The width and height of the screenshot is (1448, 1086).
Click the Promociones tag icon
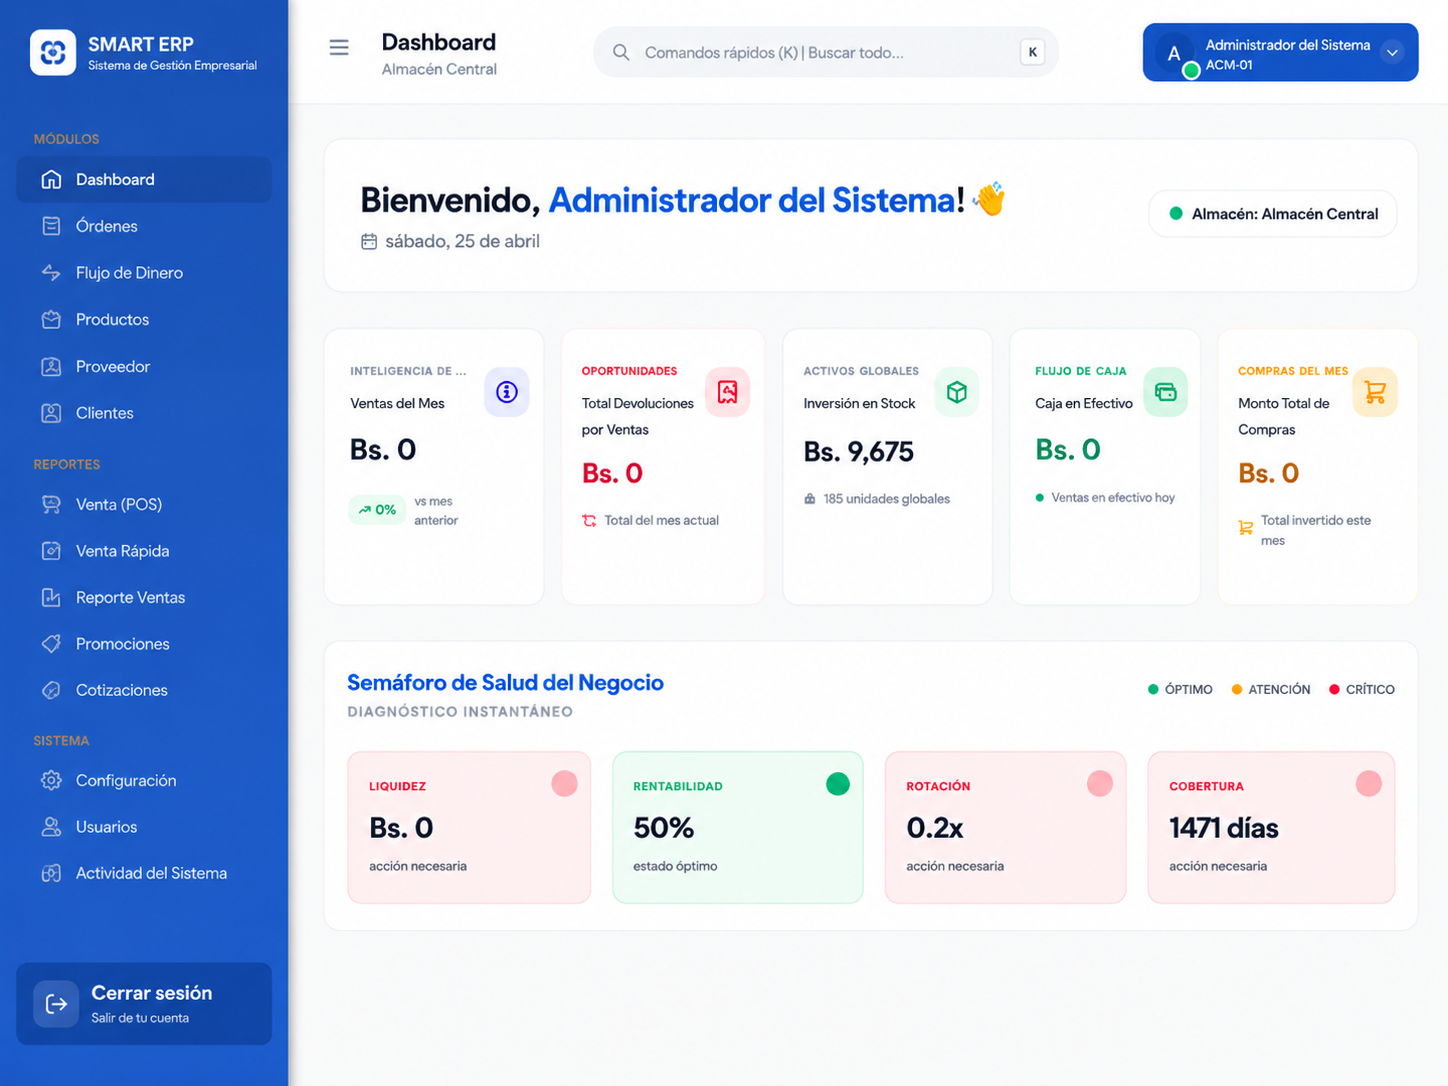[x=51, y=643]
